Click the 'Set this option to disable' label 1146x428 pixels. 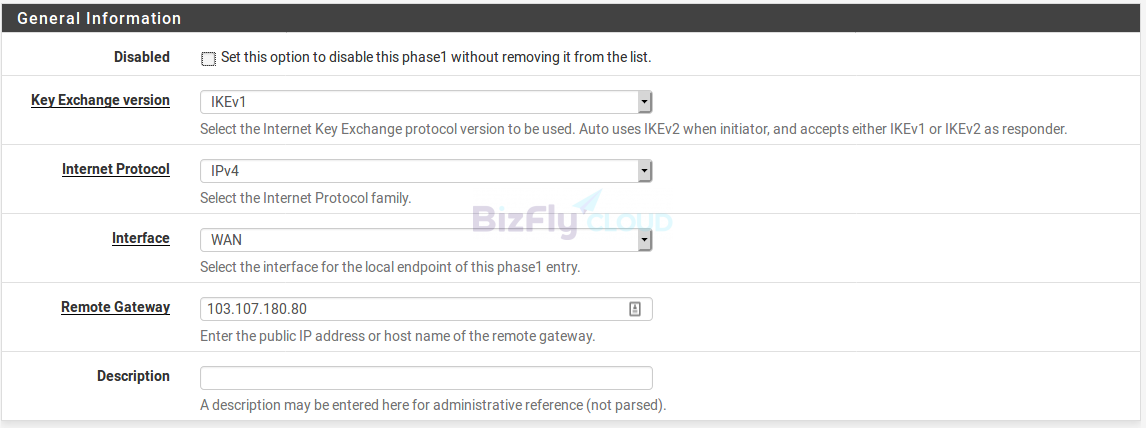coord(436,57)
